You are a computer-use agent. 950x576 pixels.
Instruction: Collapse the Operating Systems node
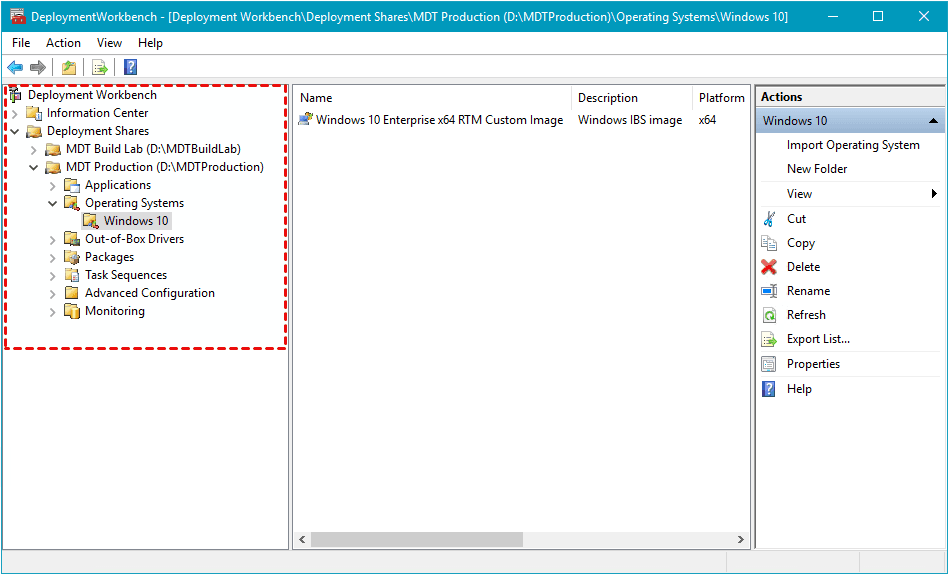(x=53, y=204)
